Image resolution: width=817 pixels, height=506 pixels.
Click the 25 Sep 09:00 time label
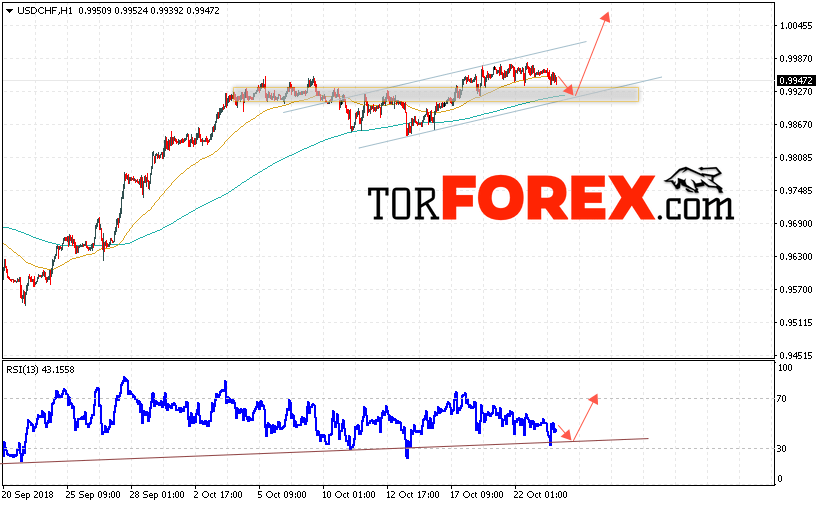(93, 495)
